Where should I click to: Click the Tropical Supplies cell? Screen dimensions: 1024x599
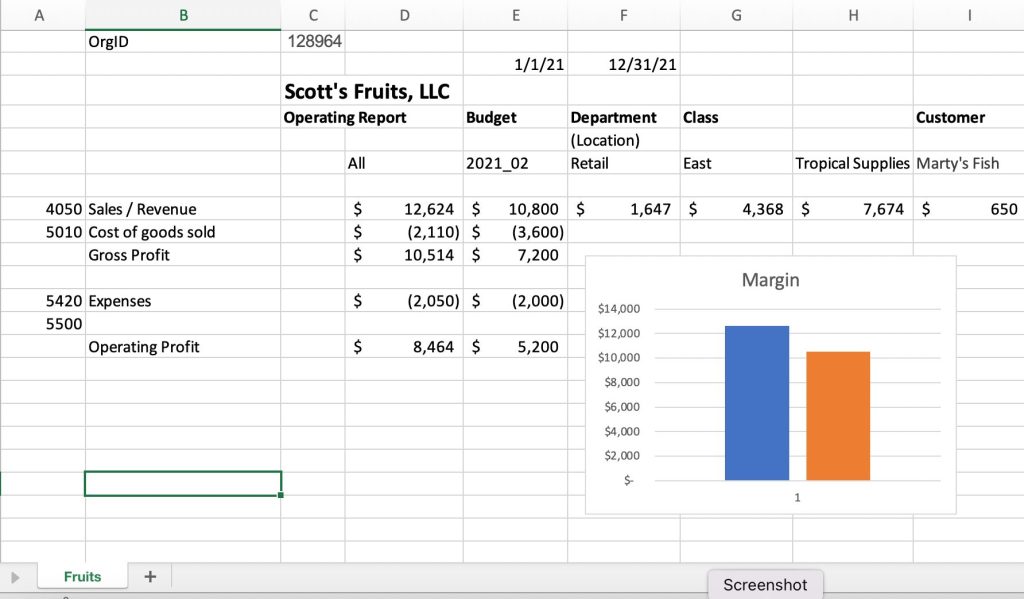point(852,163)
